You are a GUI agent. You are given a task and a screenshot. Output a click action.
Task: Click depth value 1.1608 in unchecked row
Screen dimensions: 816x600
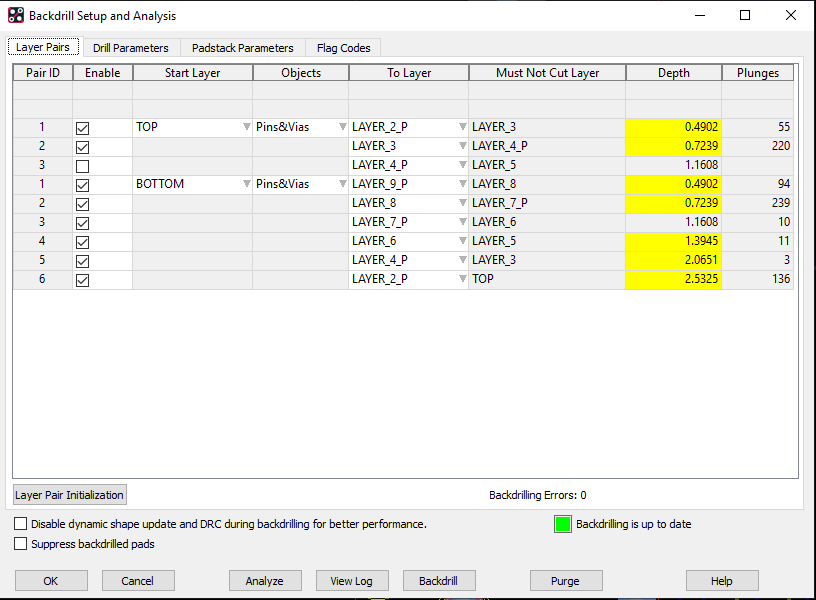coord(673,165)
